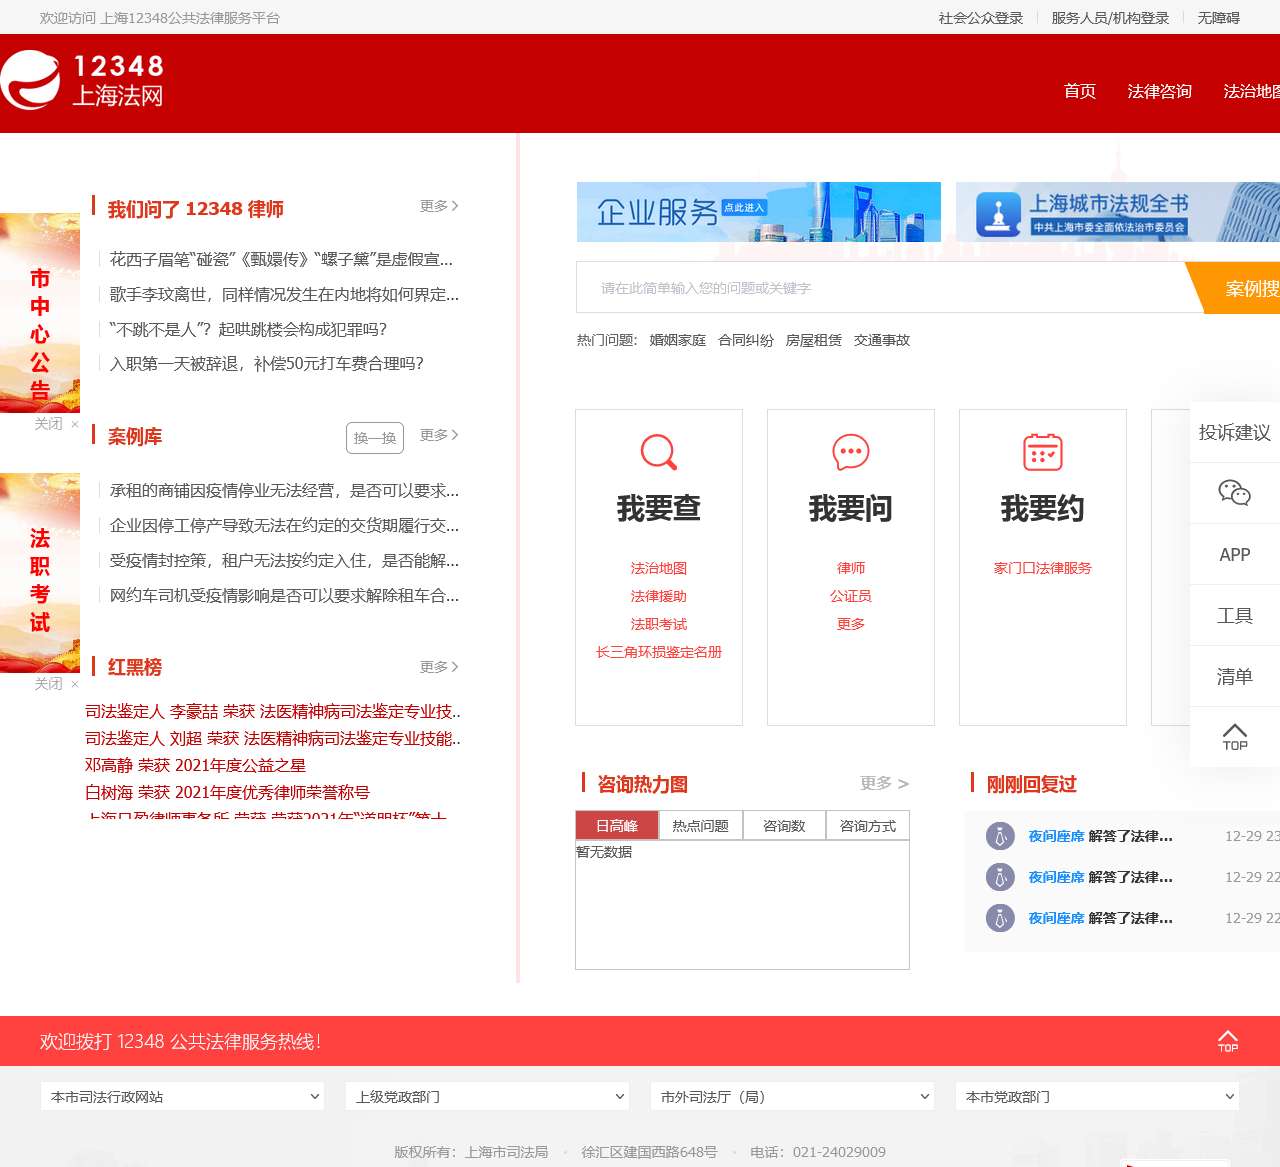
Task: Click hot topic 婚姻家庭
Action: point(678,340)
